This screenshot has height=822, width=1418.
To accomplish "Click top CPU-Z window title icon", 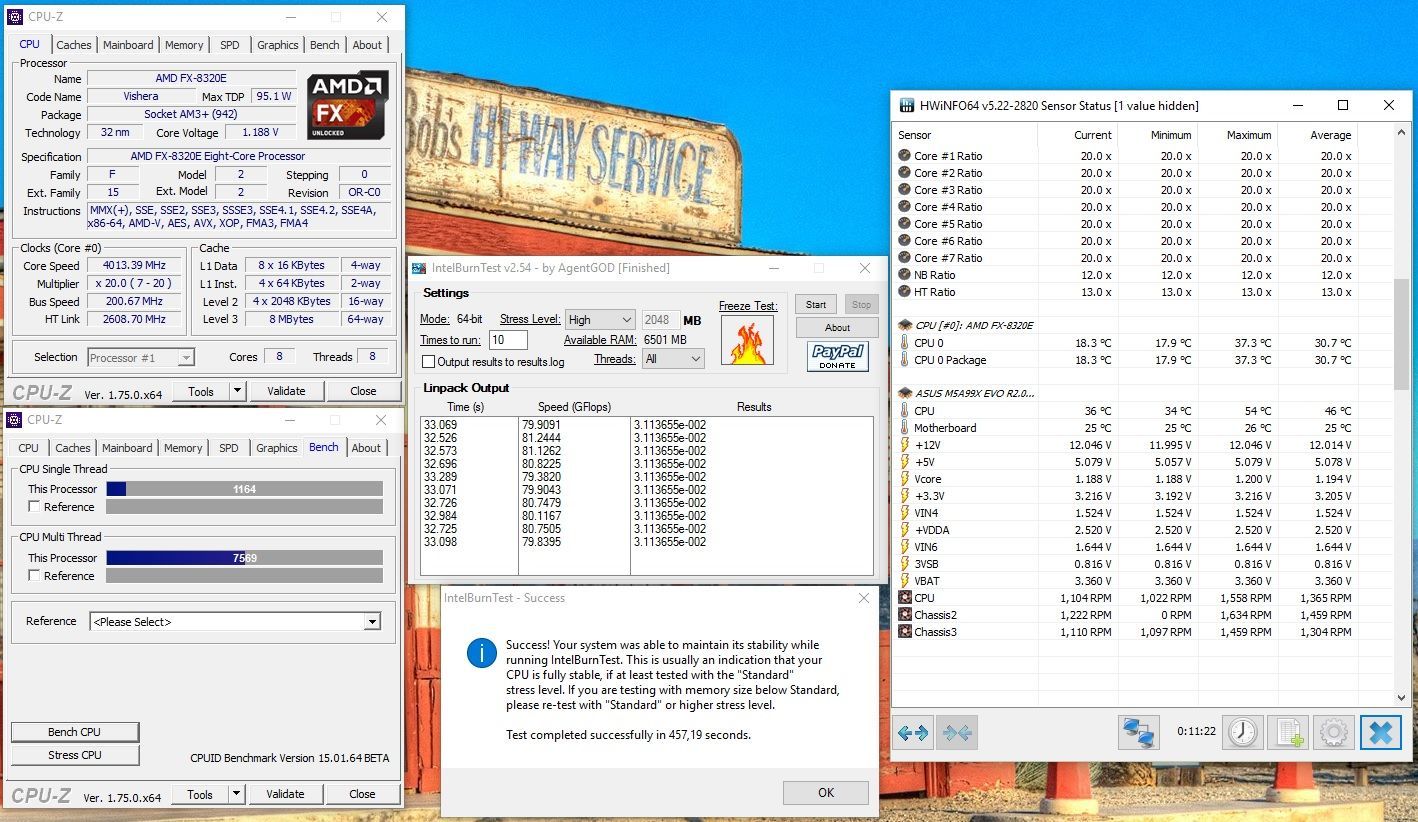I will [15, 17].
